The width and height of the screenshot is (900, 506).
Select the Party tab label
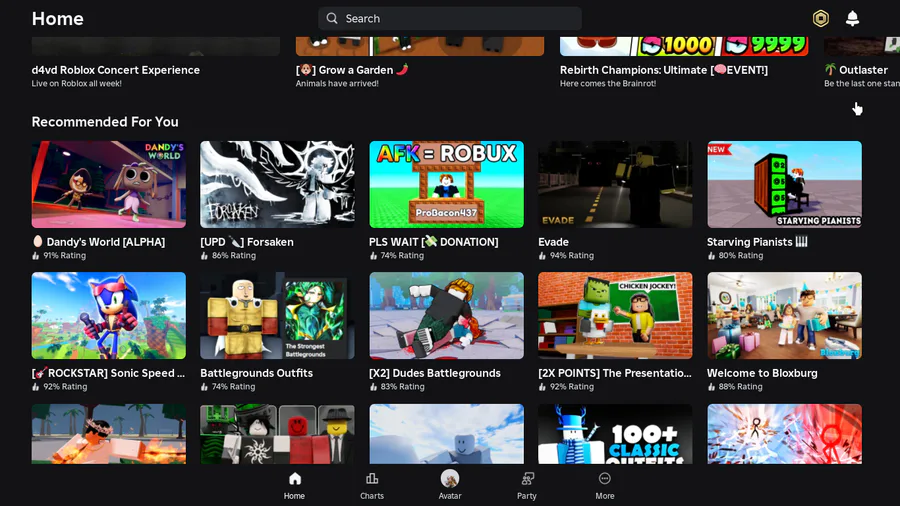tap(527, 496)
